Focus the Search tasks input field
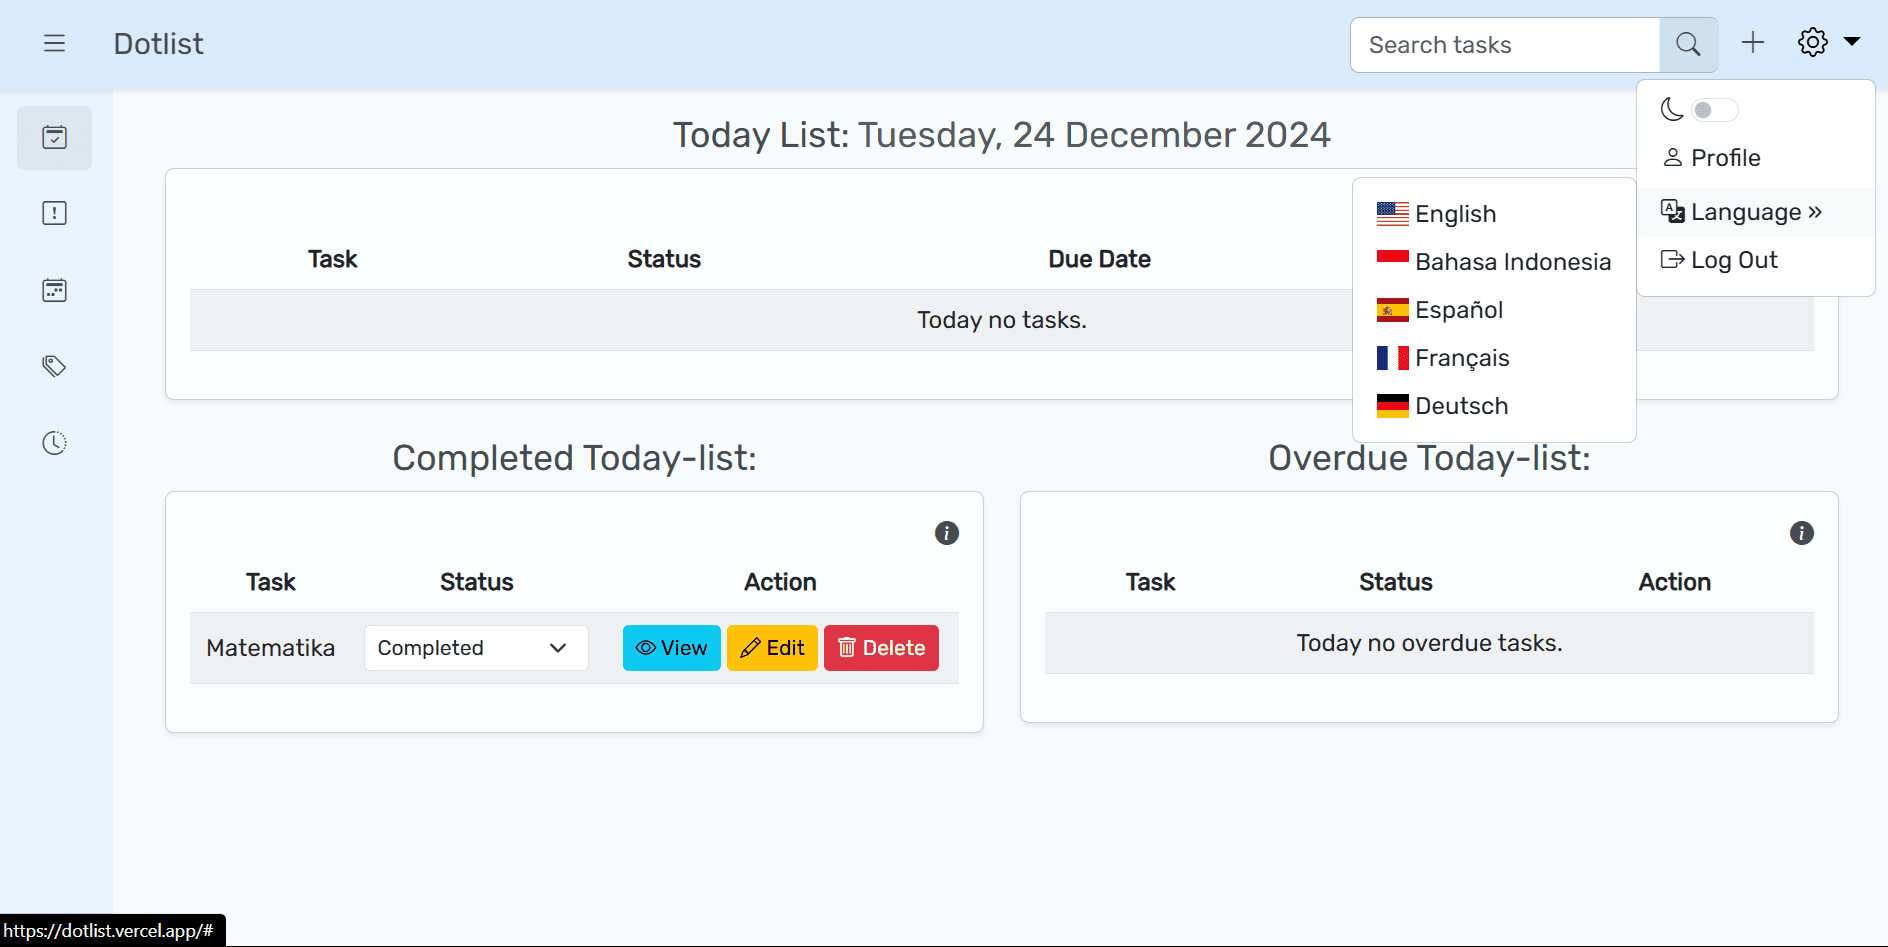 tap(1505, 45)
